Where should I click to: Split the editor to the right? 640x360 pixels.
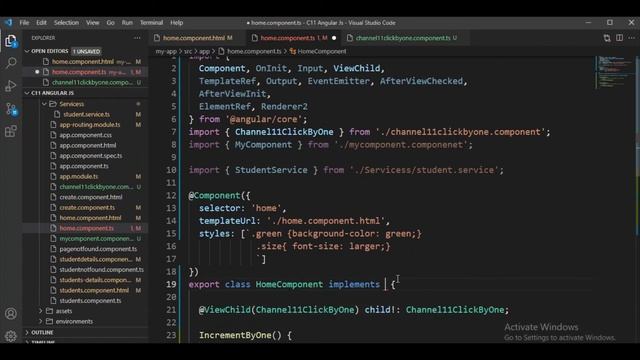[x=619, y=38]
